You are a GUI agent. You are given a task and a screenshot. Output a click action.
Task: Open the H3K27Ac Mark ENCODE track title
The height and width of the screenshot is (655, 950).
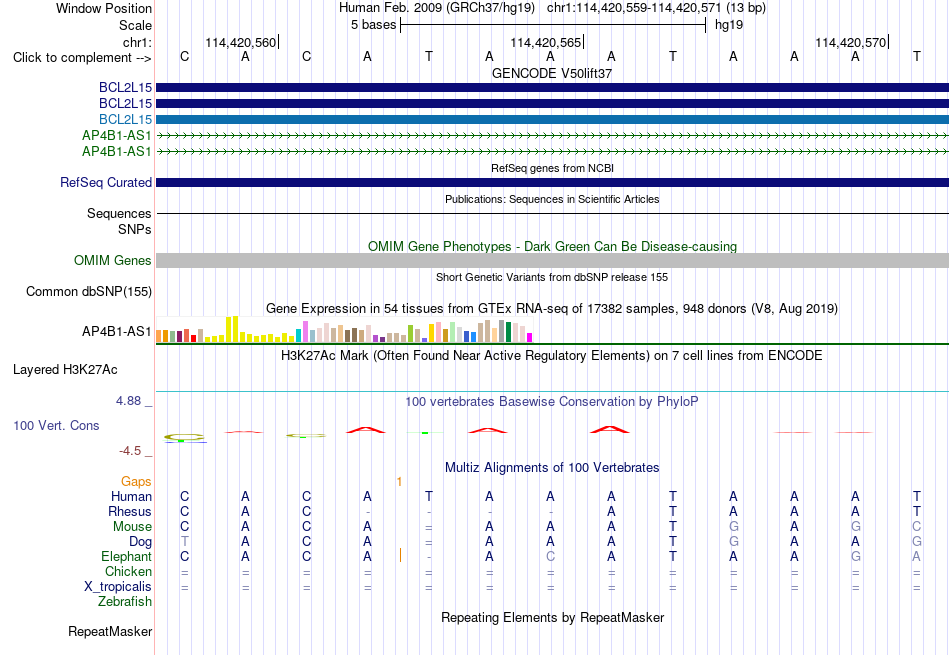(x=552, y=356)
